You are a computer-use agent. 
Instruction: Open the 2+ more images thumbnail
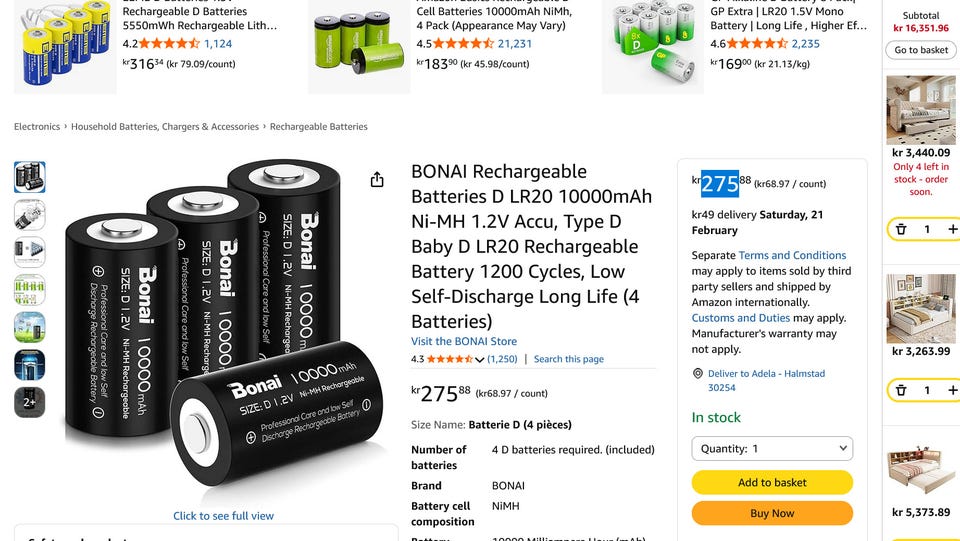tap(29, 402)
